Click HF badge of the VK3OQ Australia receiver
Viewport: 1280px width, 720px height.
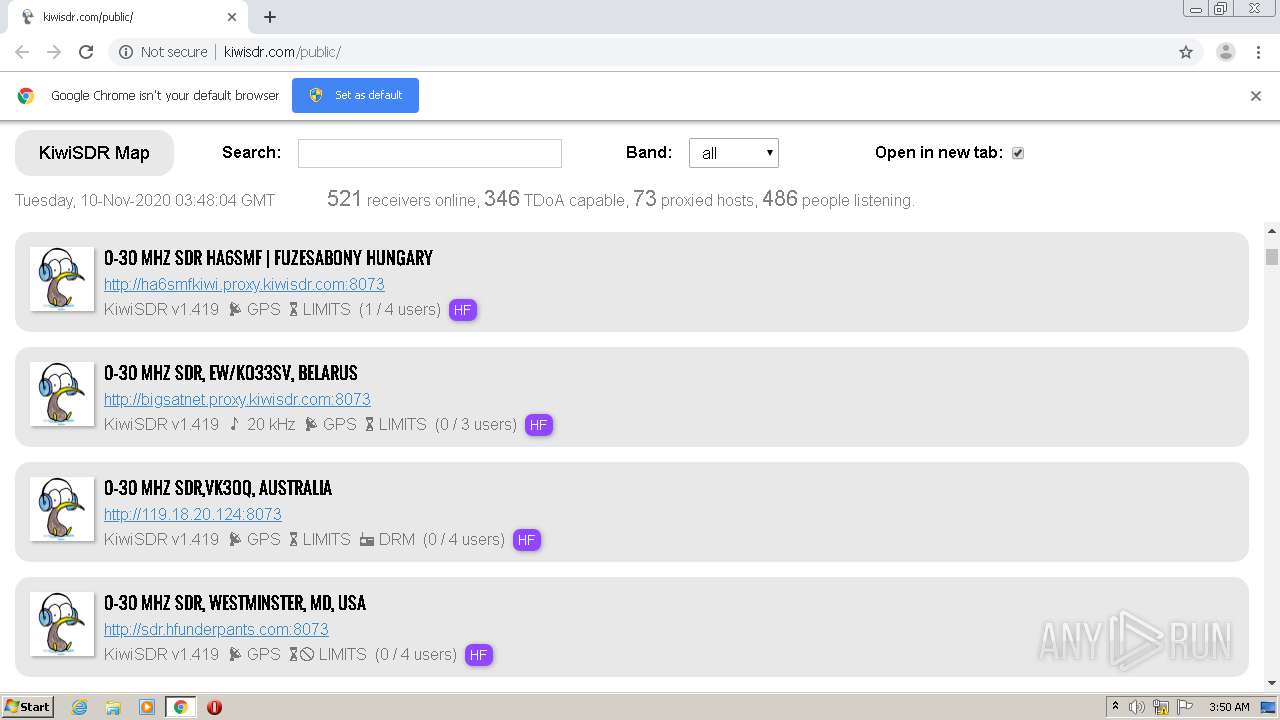[x=526, y=540]
